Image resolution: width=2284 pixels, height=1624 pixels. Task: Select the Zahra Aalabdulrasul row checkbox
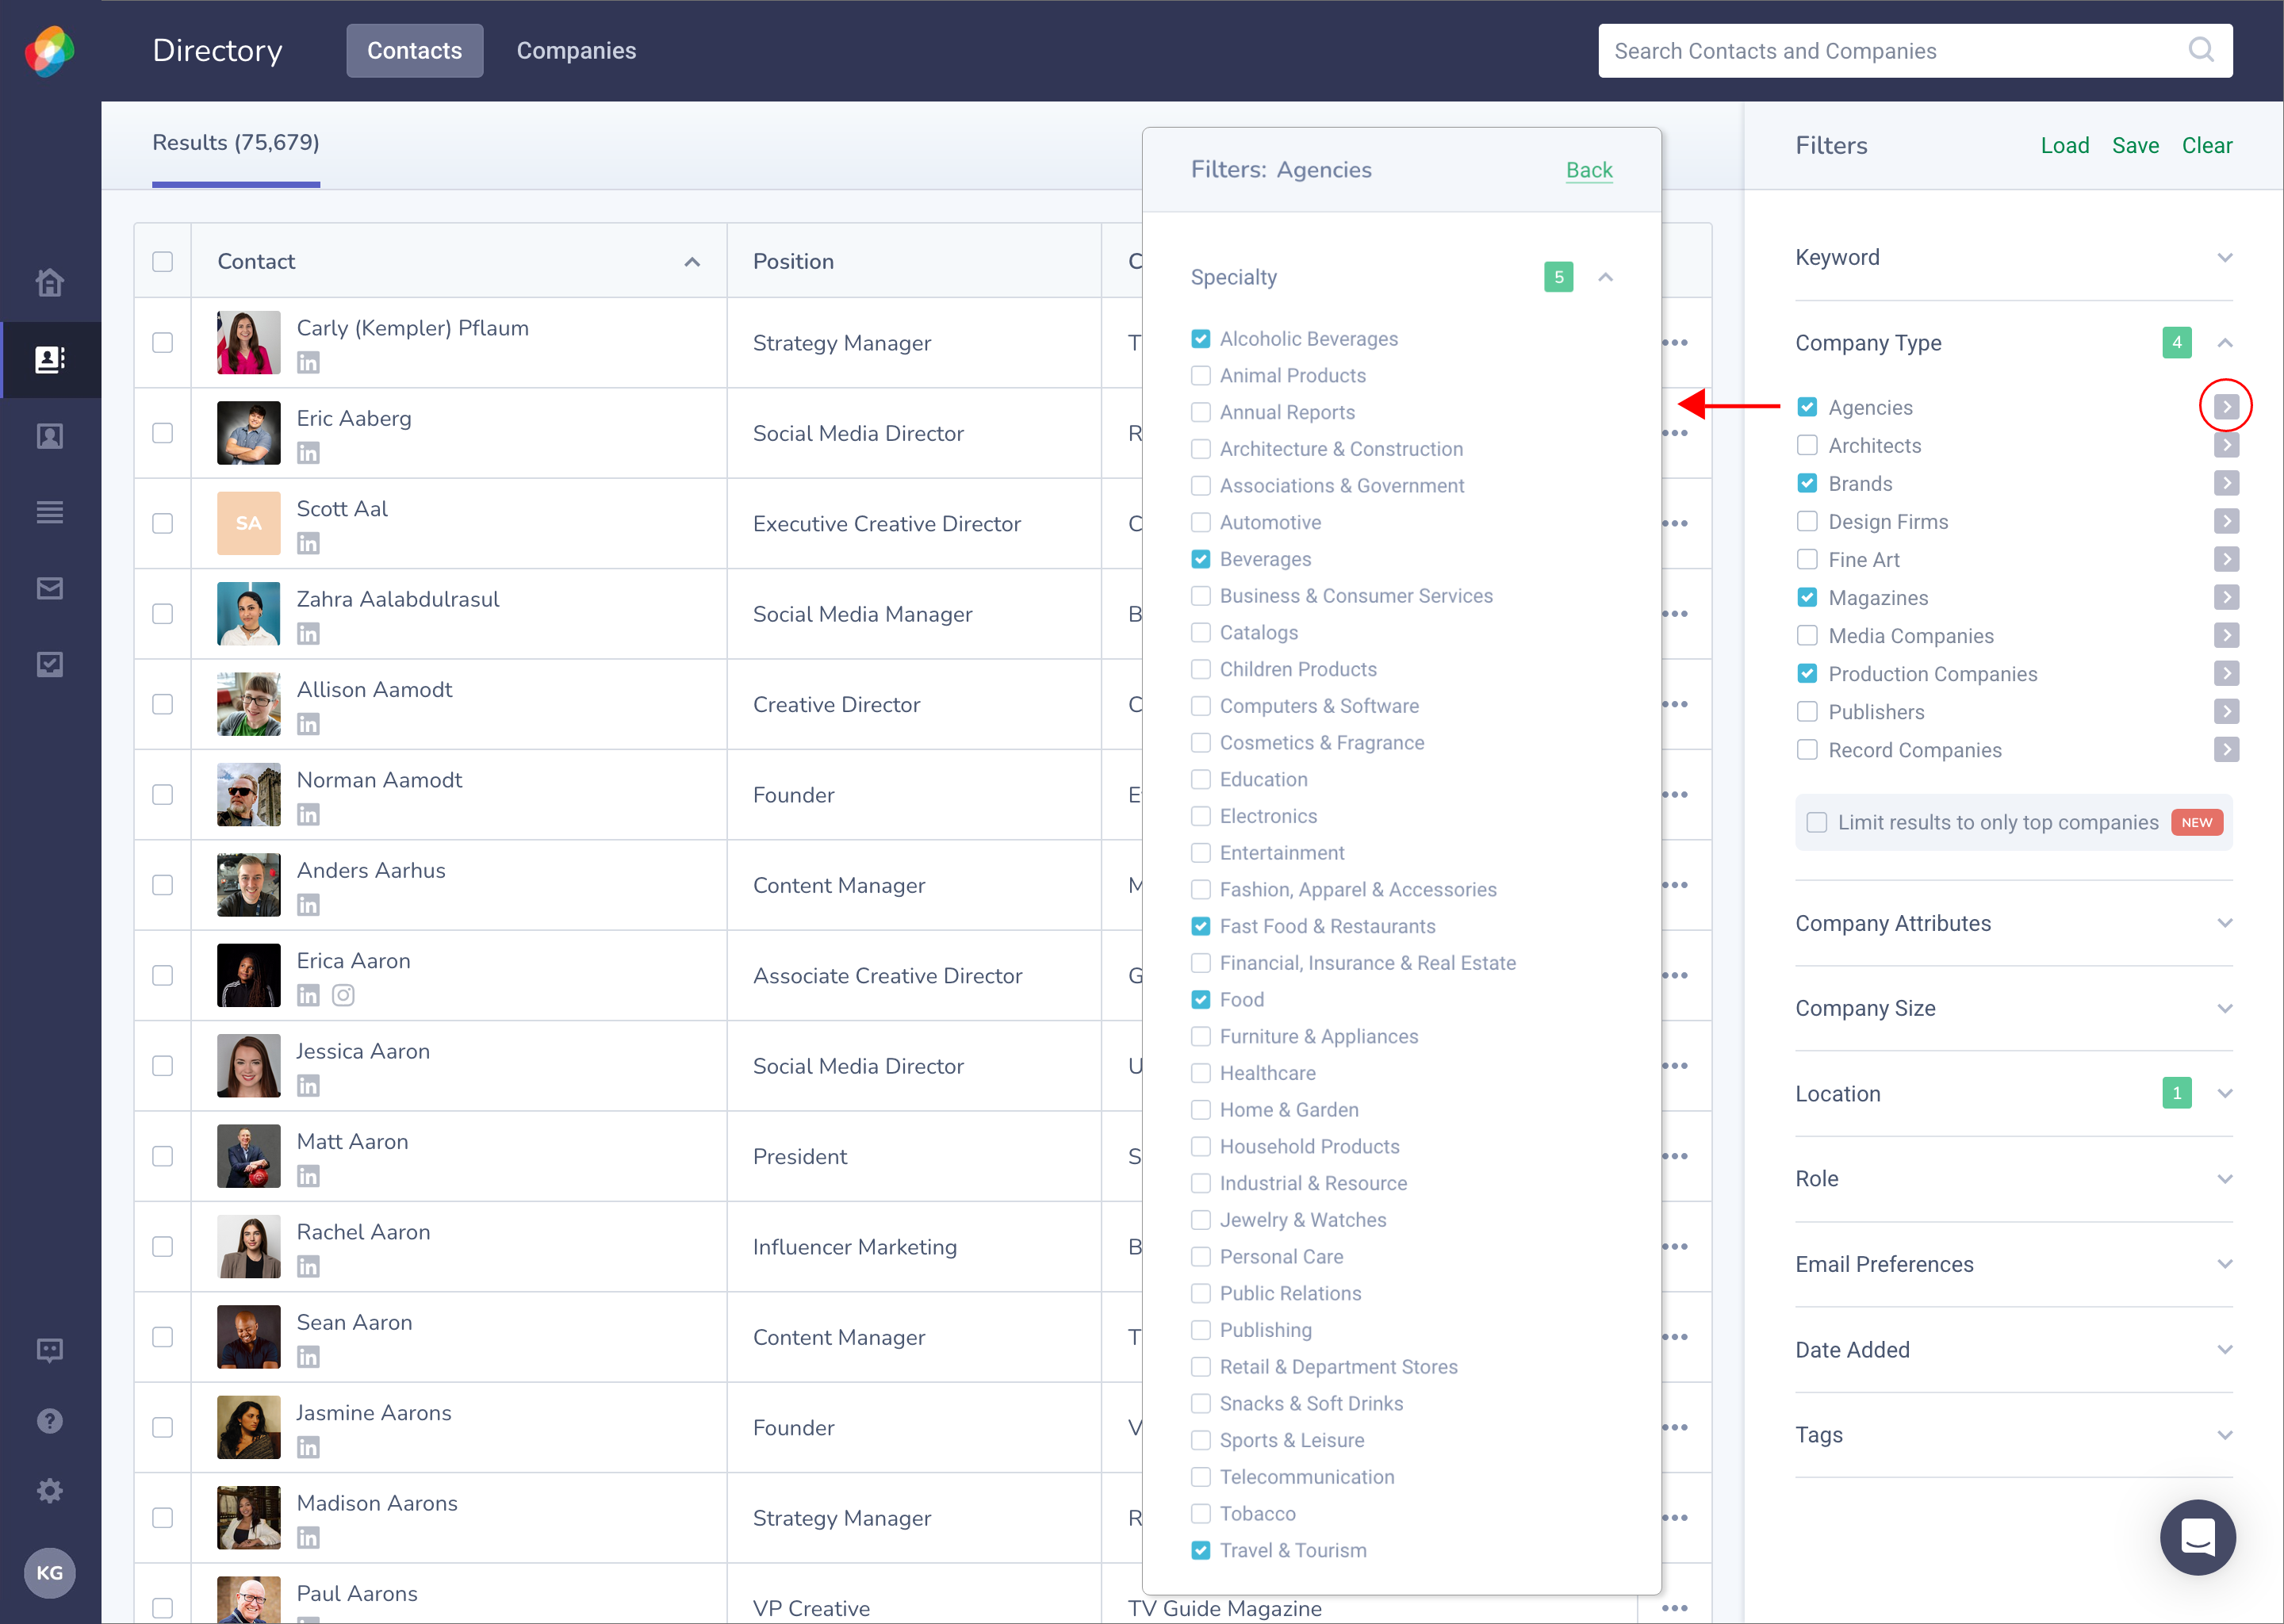coord(163,614)
